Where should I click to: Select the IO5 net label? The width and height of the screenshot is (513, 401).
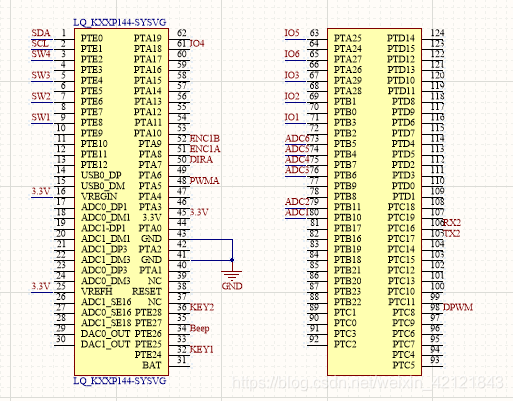292,33
